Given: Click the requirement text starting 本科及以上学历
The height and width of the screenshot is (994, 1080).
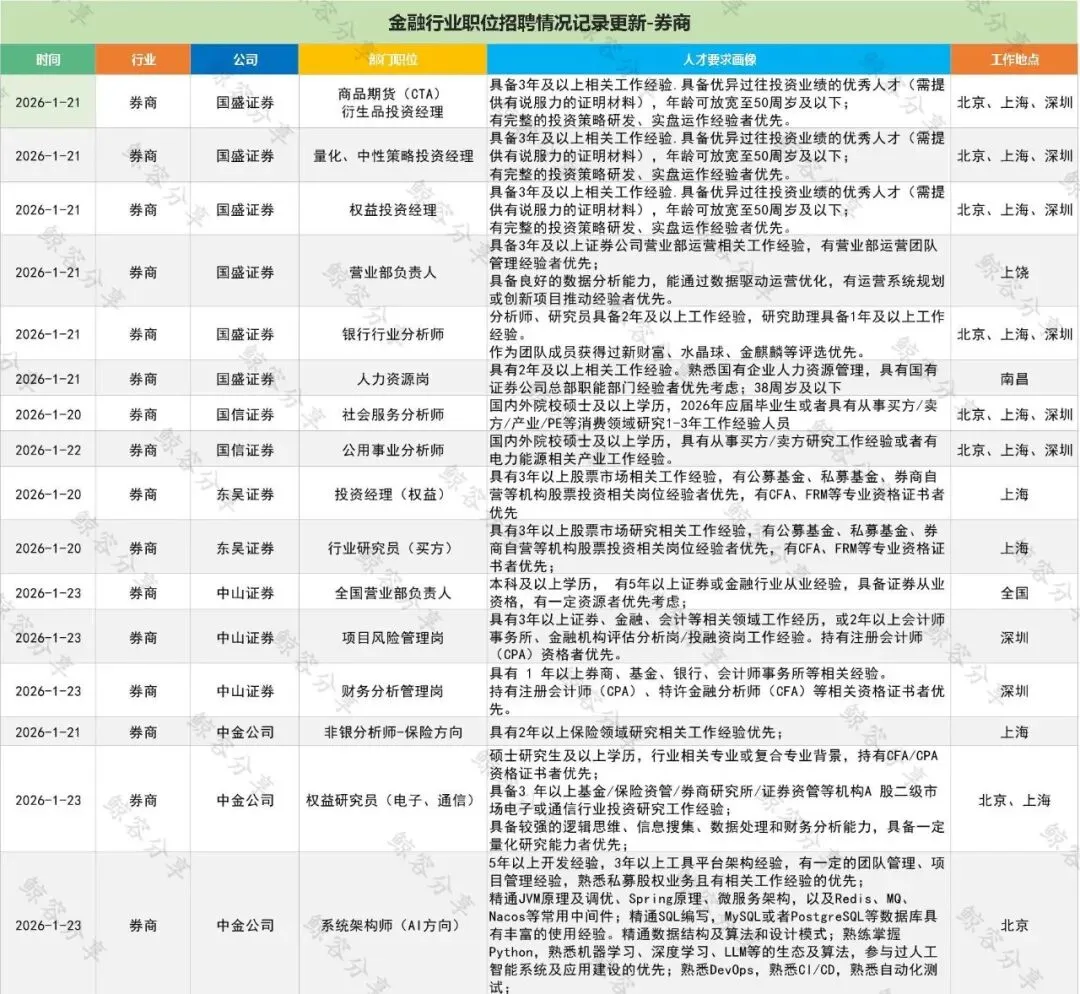Looking at the screenshot, I should [x=718, y=593].
